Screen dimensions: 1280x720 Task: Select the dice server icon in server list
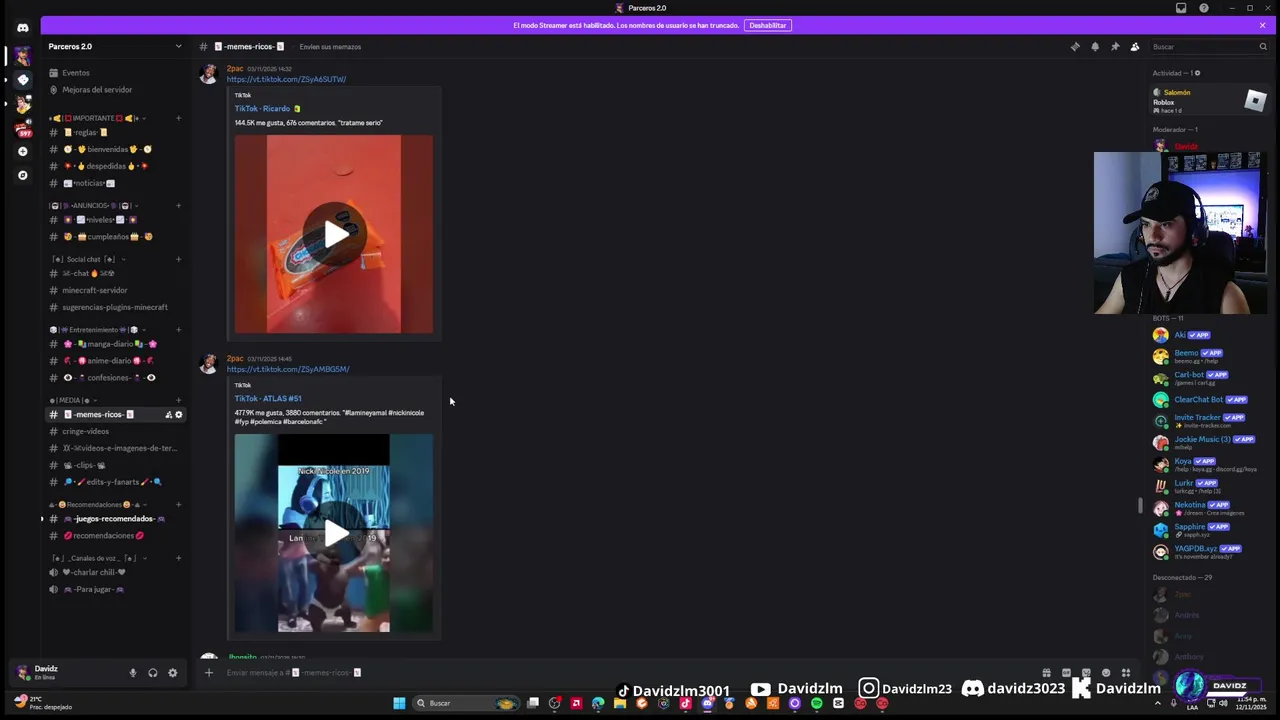point(22,80)
